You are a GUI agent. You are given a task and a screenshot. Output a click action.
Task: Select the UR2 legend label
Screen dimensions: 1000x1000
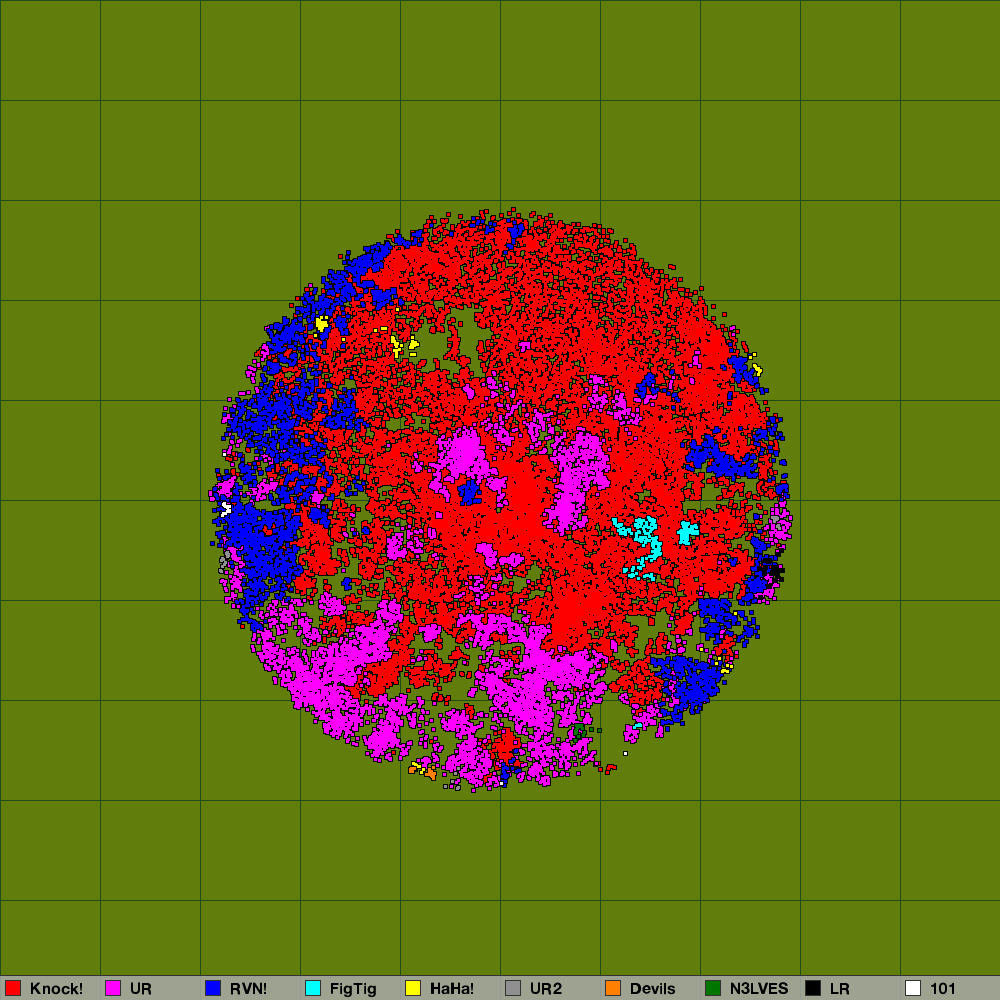pos(546,989)
